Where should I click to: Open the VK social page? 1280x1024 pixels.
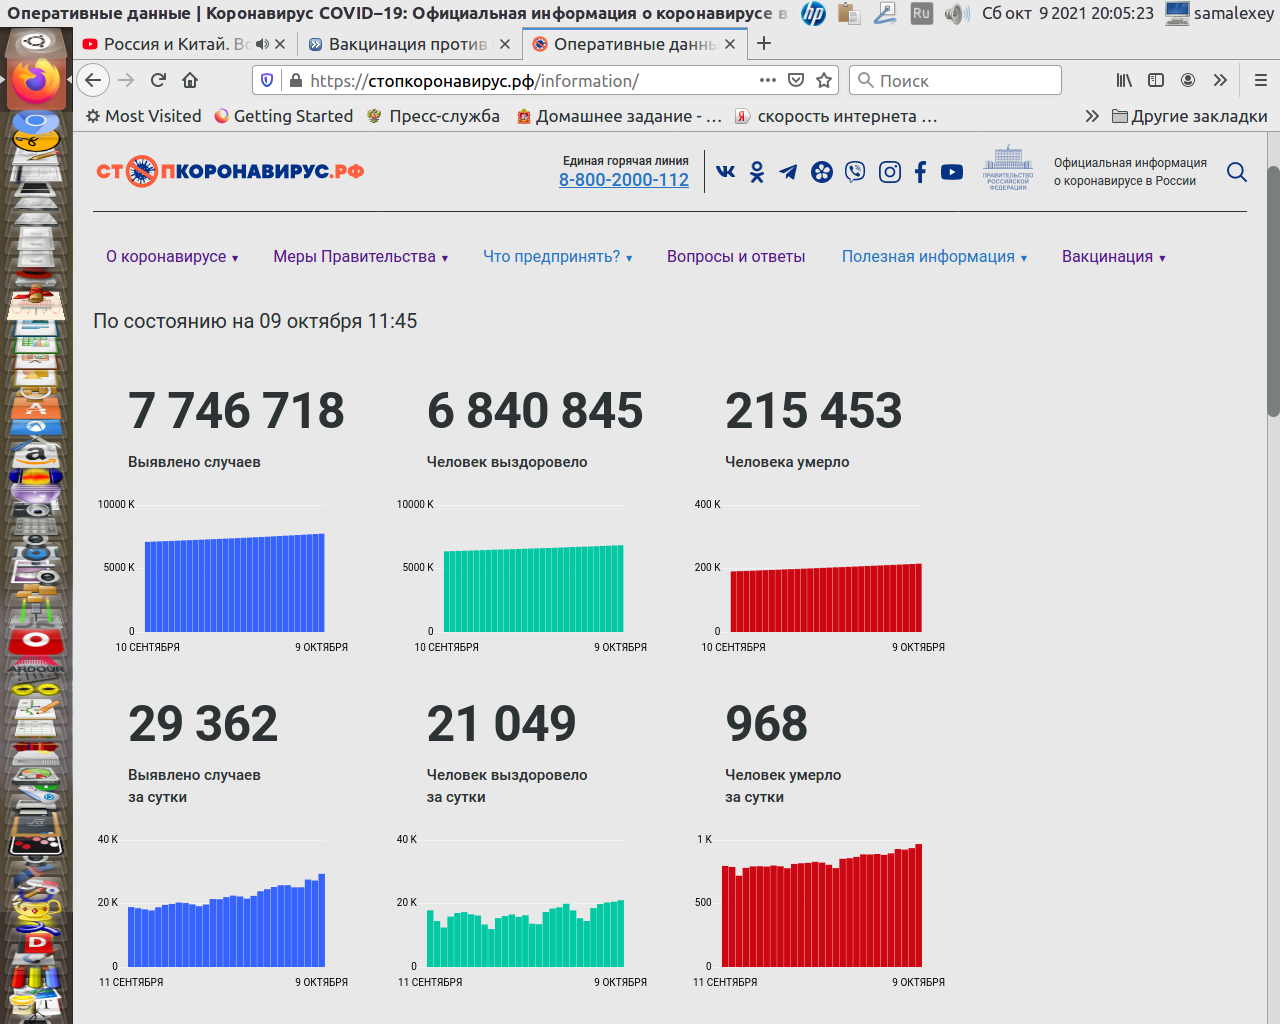point(726,172)
